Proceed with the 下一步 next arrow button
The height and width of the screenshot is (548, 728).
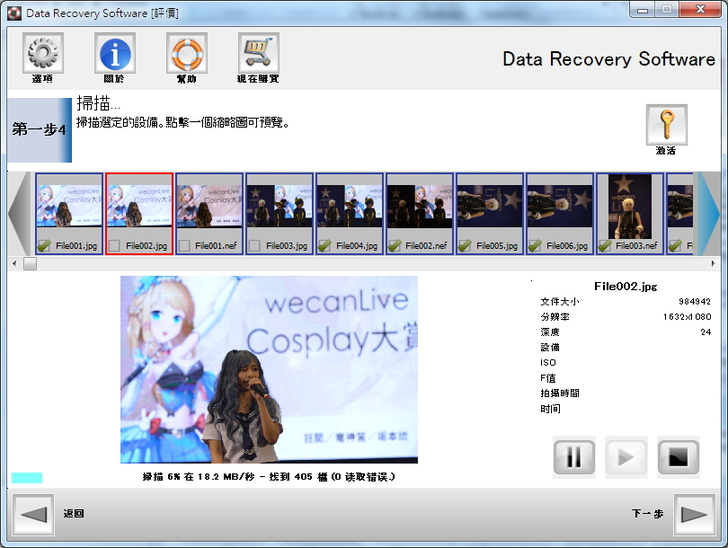694,515
